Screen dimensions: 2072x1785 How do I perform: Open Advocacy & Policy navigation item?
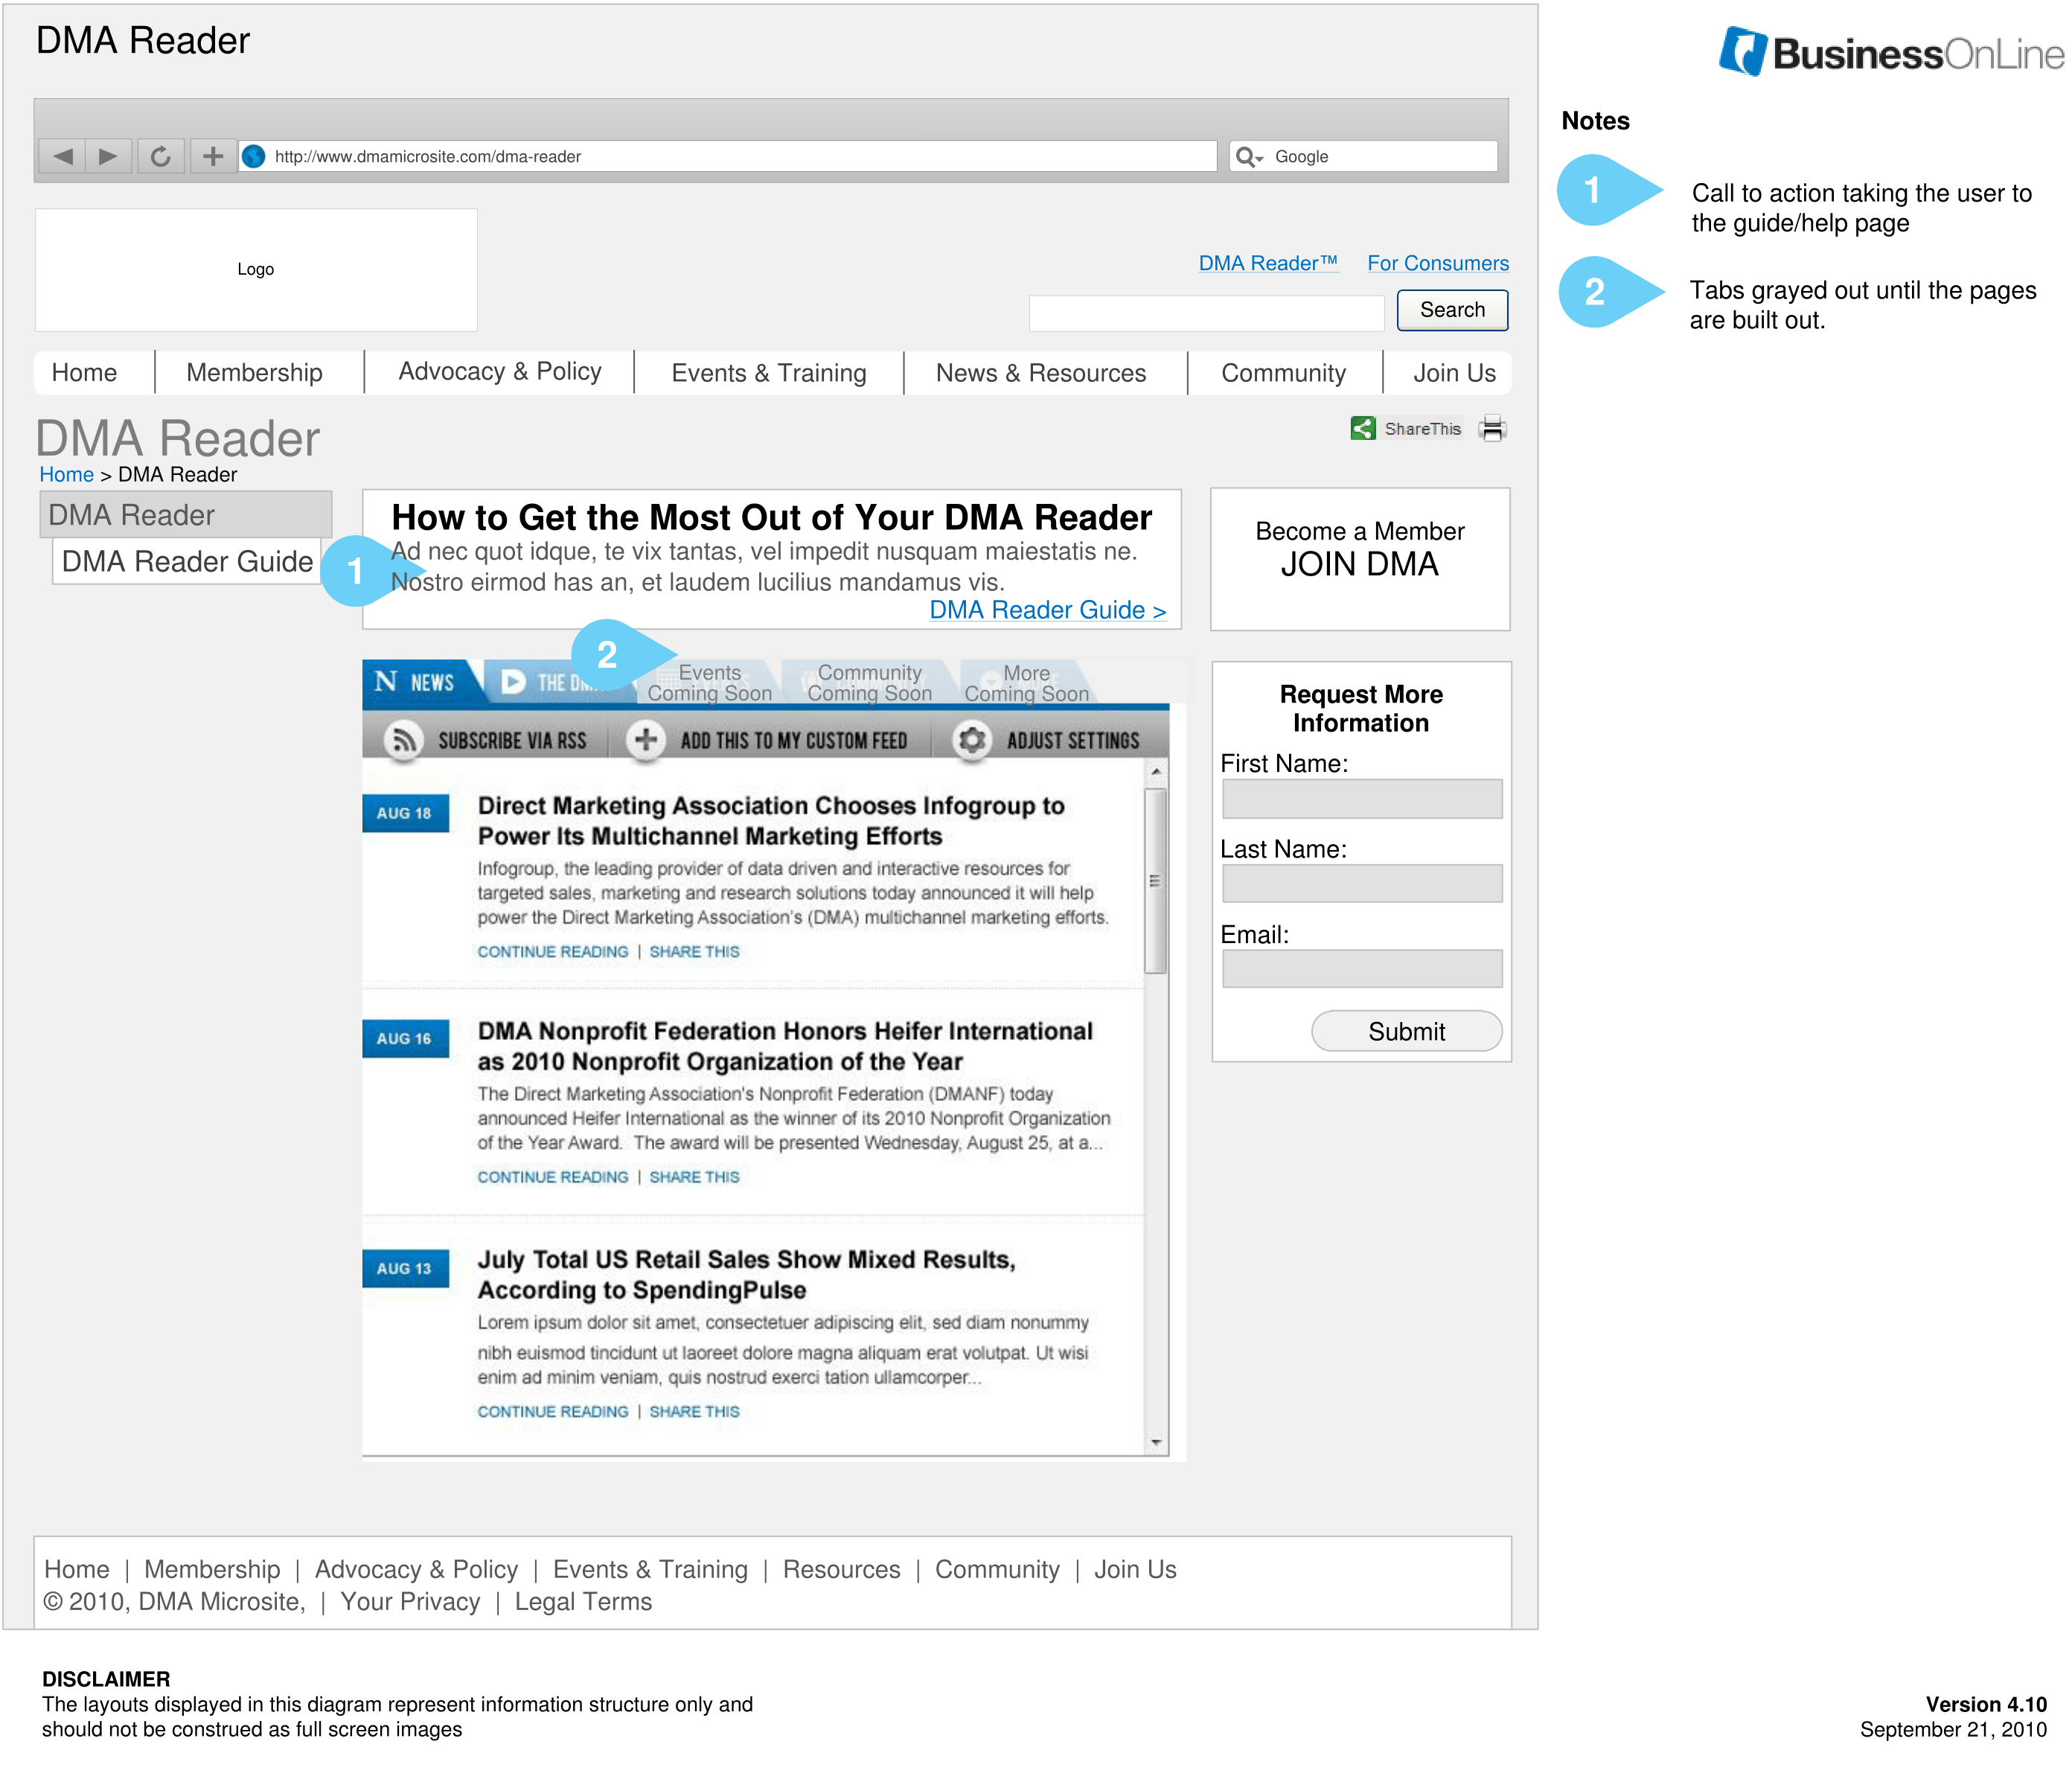tap(500, 372)
